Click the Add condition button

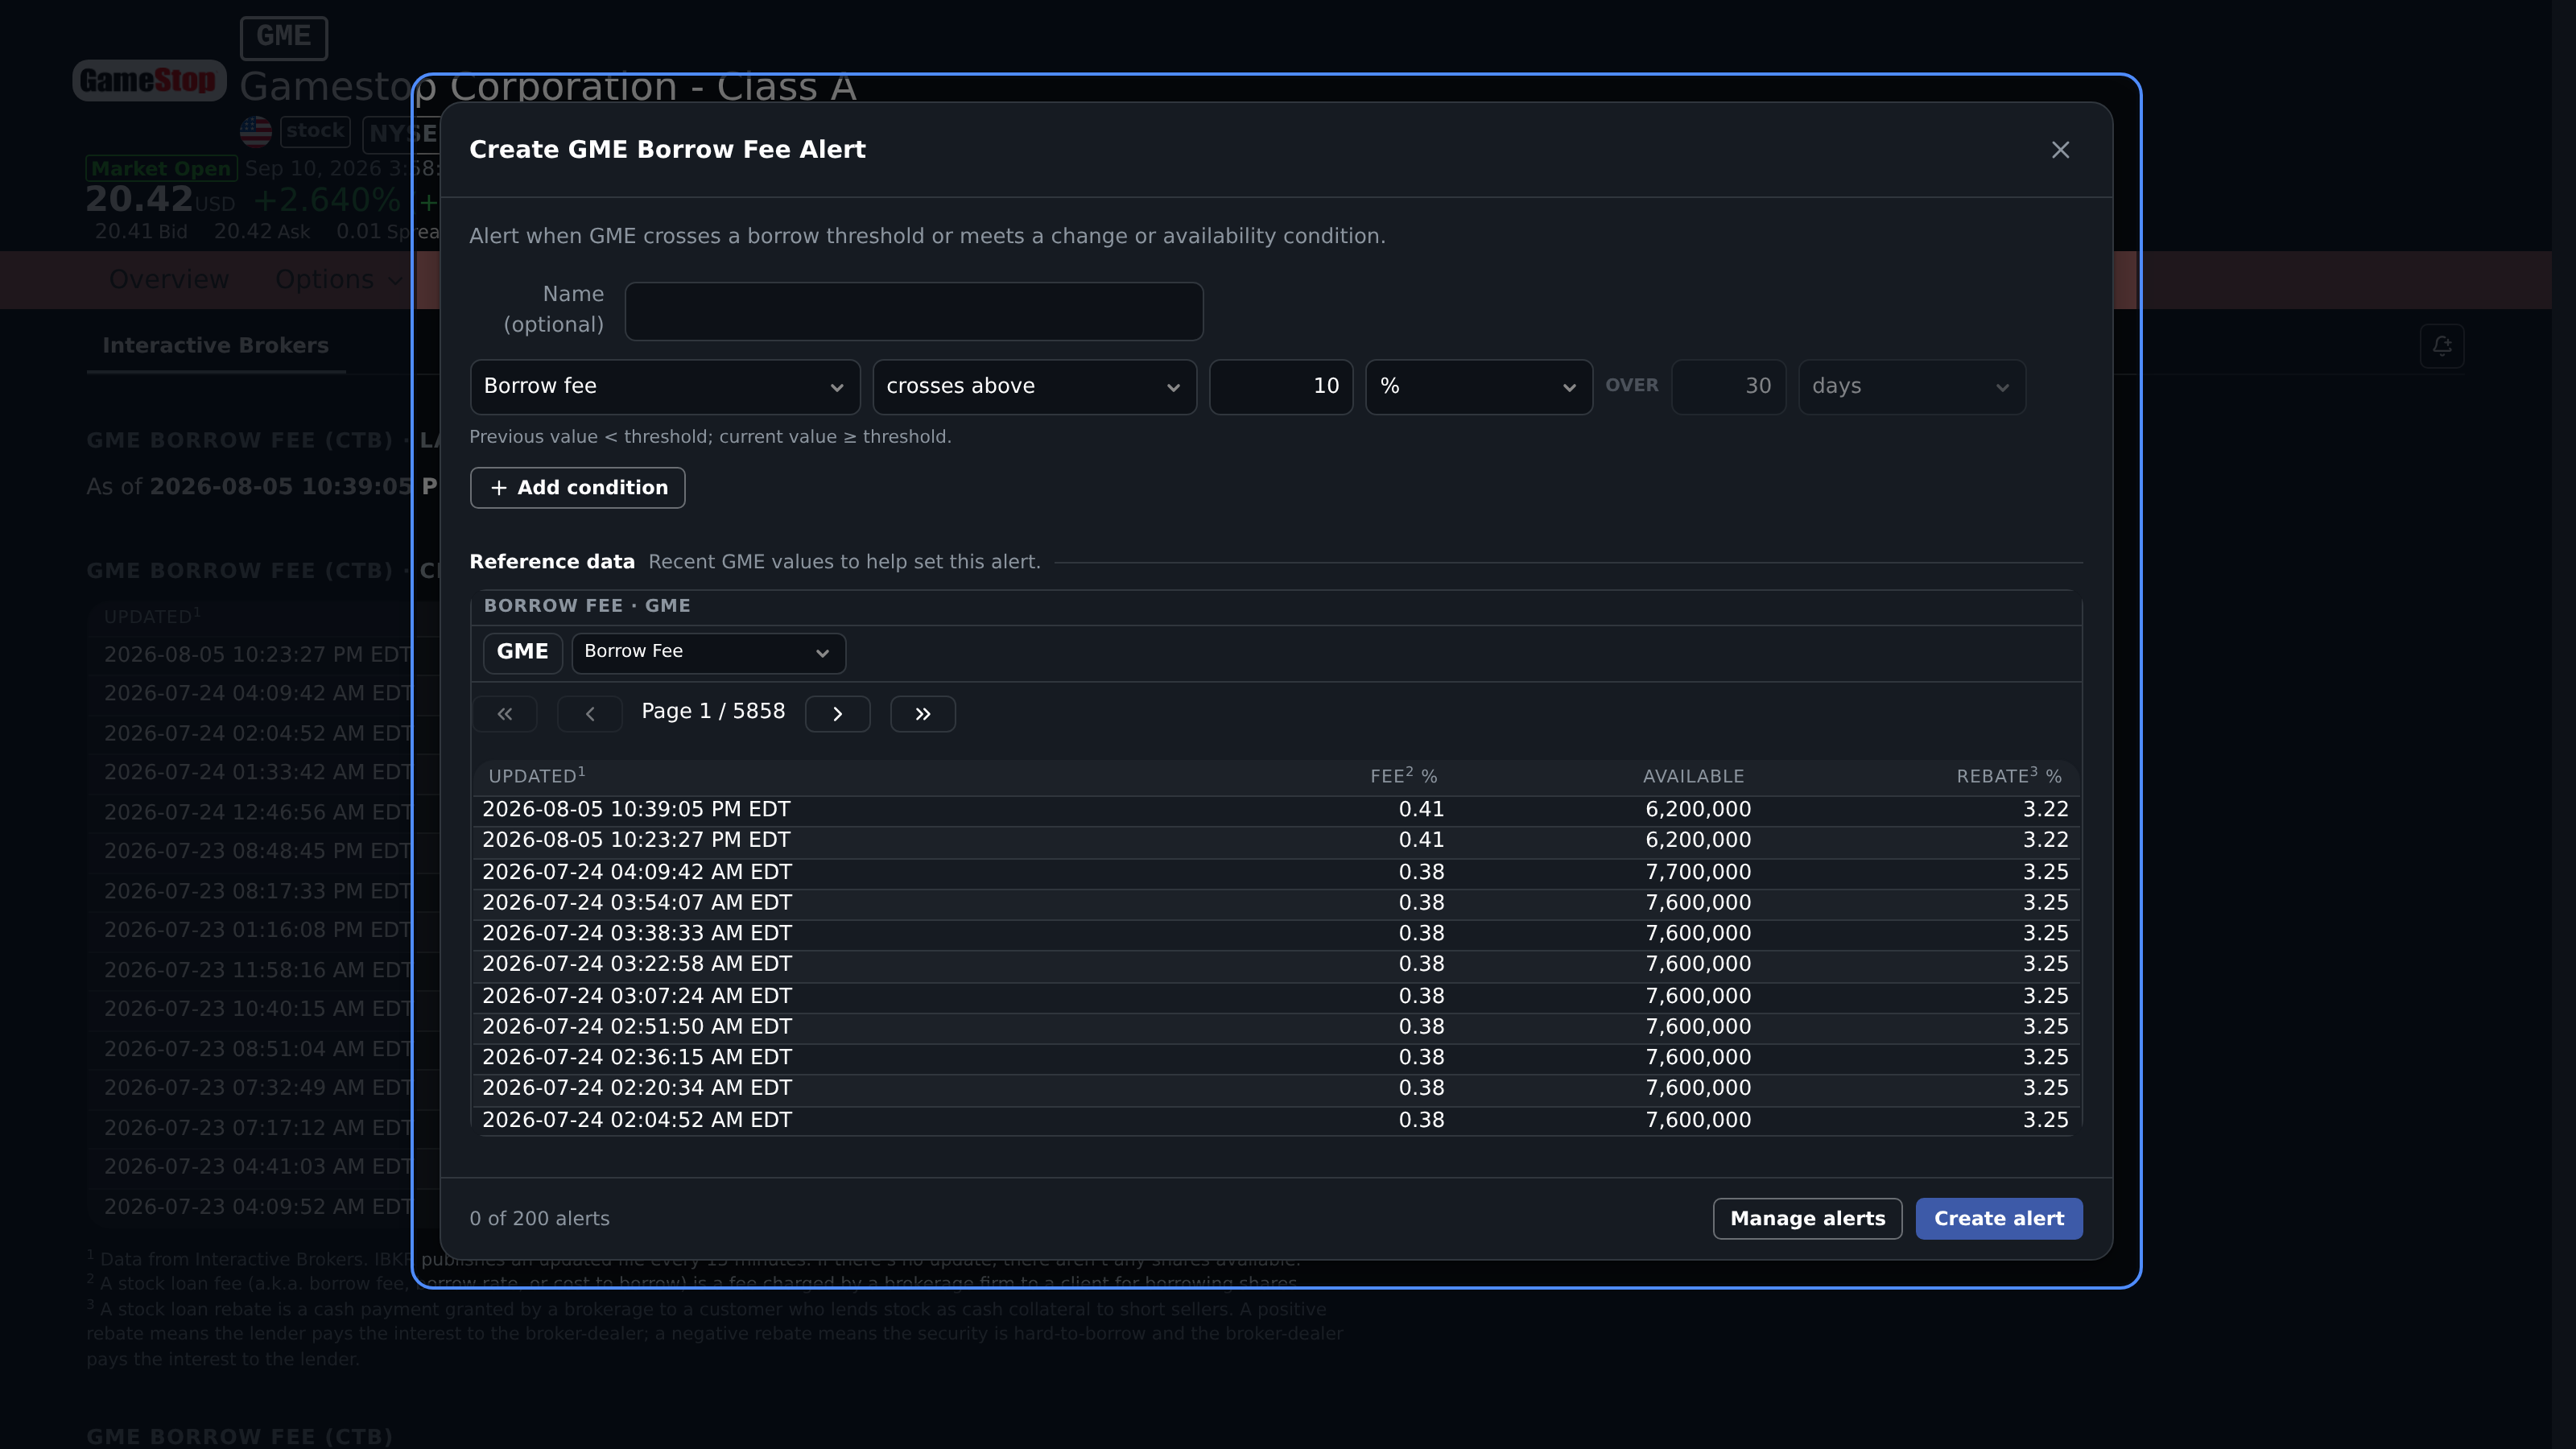tap(577, 488)
